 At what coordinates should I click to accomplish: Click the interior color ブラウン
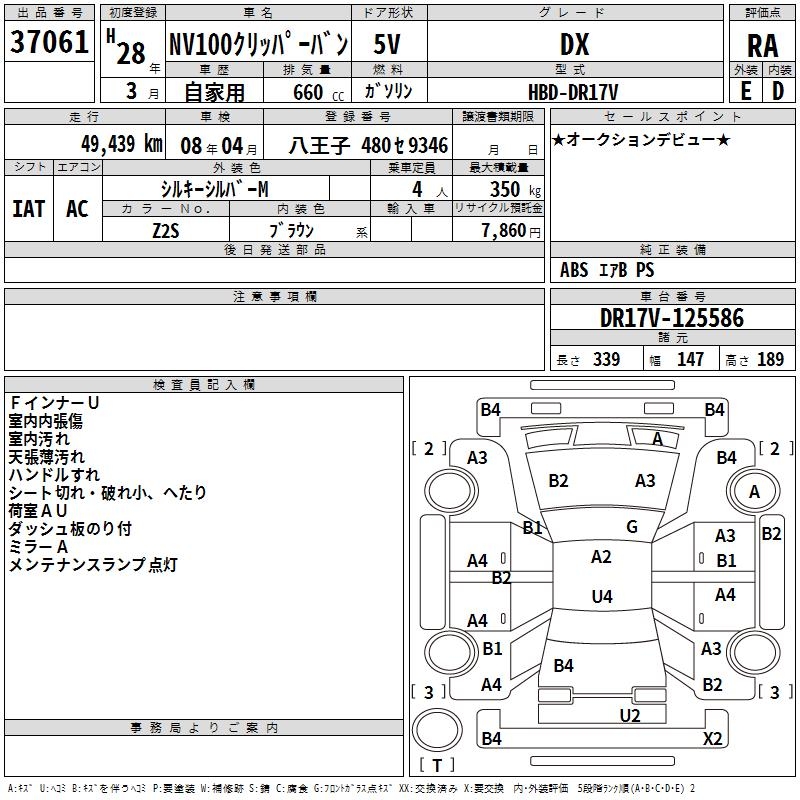[291, 230]
